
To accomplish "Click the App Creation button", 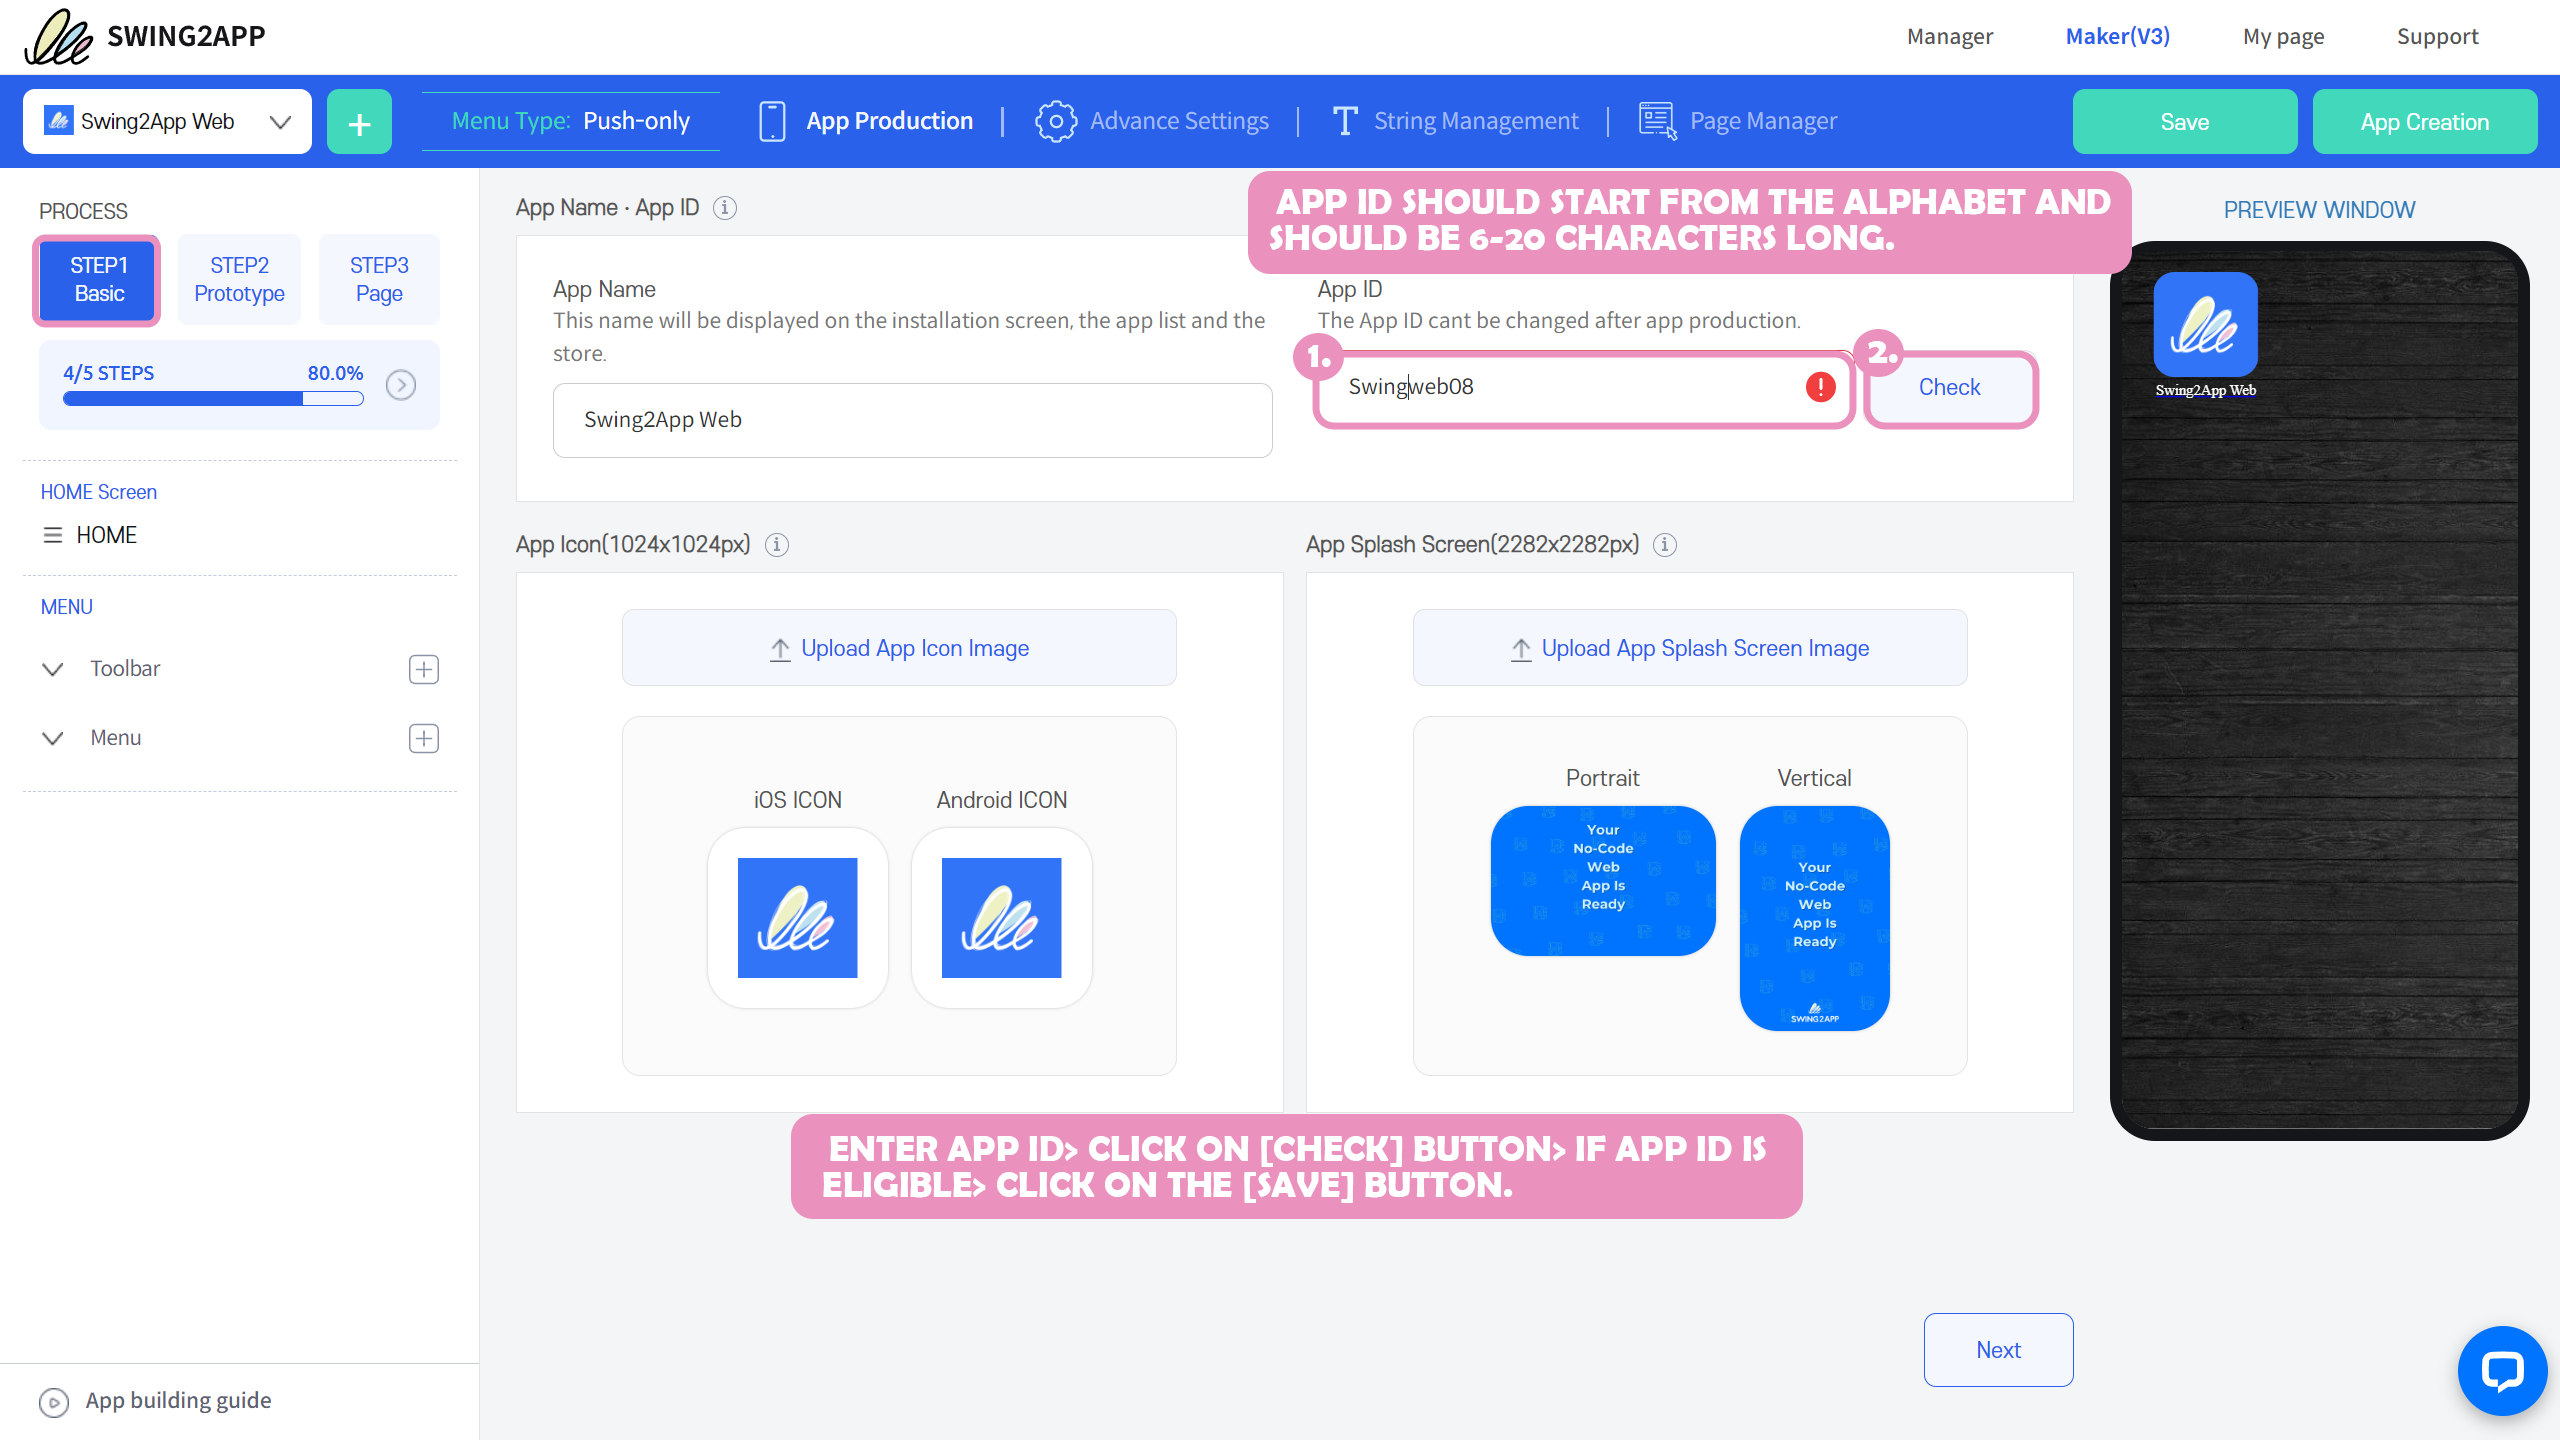I will 2425,122.
